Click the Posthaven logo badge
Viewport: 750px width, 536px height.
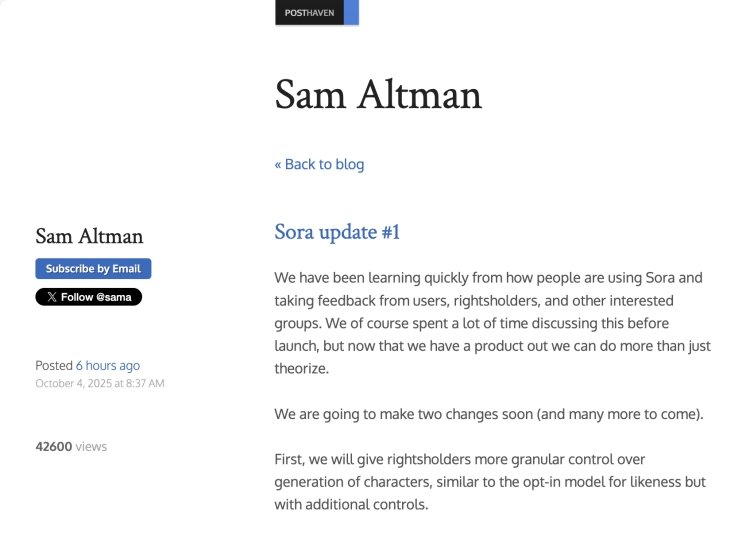click(309, 13)
